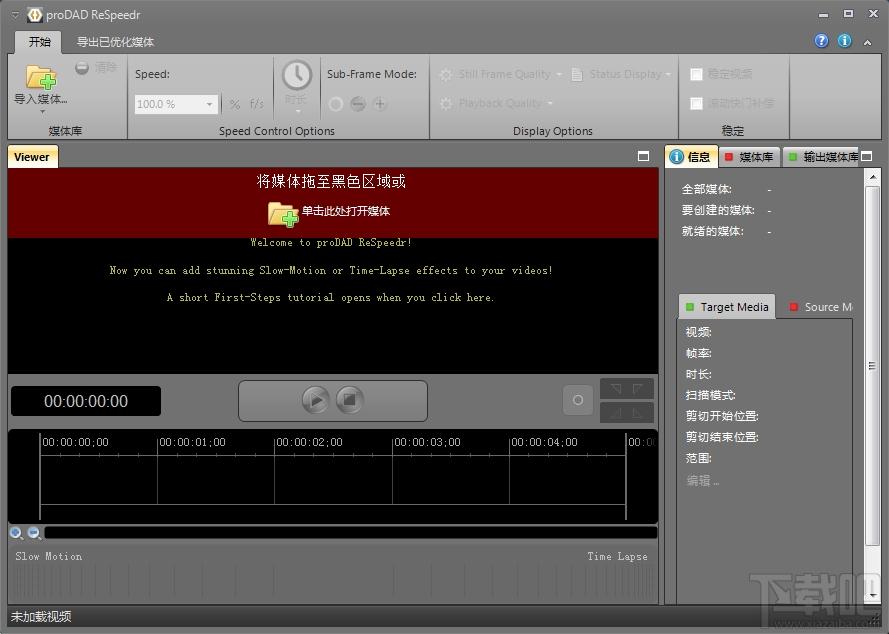The height and width of the screenshot is (634, 889).
Task: Click the timeline at marker 00:00:04:00
Action: pos(544,442)
